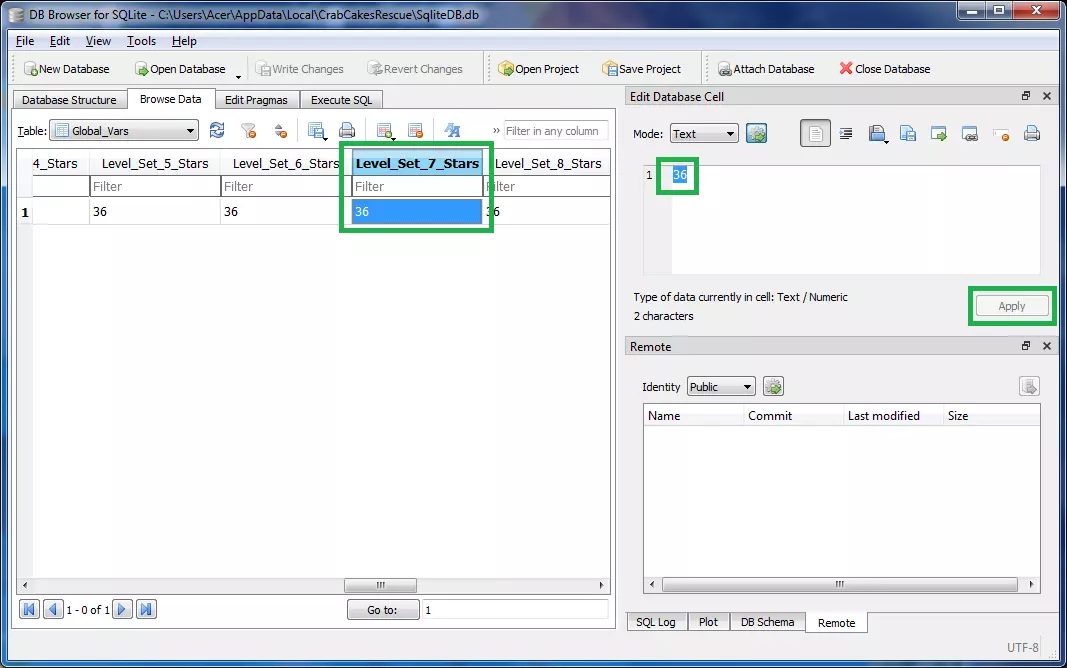Viewport: 1067px width, 668px height.
Task: Click the Save Project icon
Action: tap(609, 69)
